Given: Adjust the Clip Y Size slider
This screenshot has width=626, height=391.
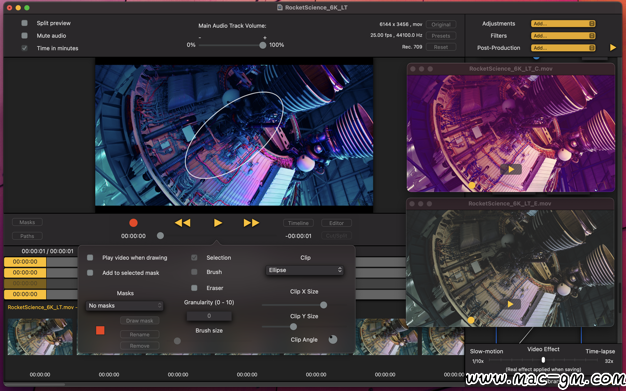Looking at the screenshot, I should 295,327.
